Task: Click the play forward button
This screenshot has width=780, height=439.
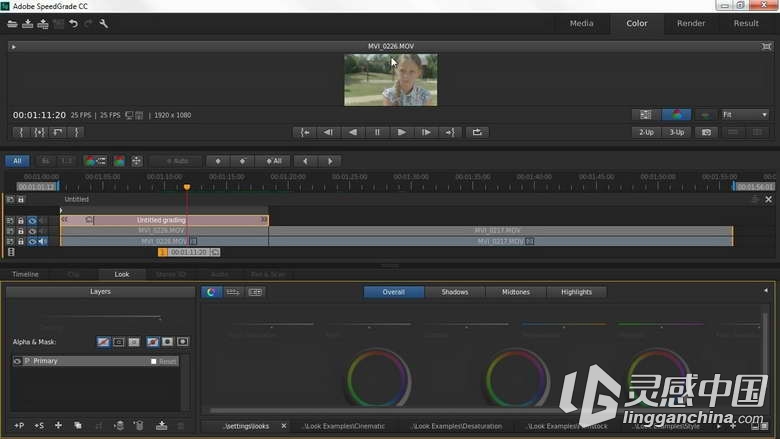Action: 401,132
